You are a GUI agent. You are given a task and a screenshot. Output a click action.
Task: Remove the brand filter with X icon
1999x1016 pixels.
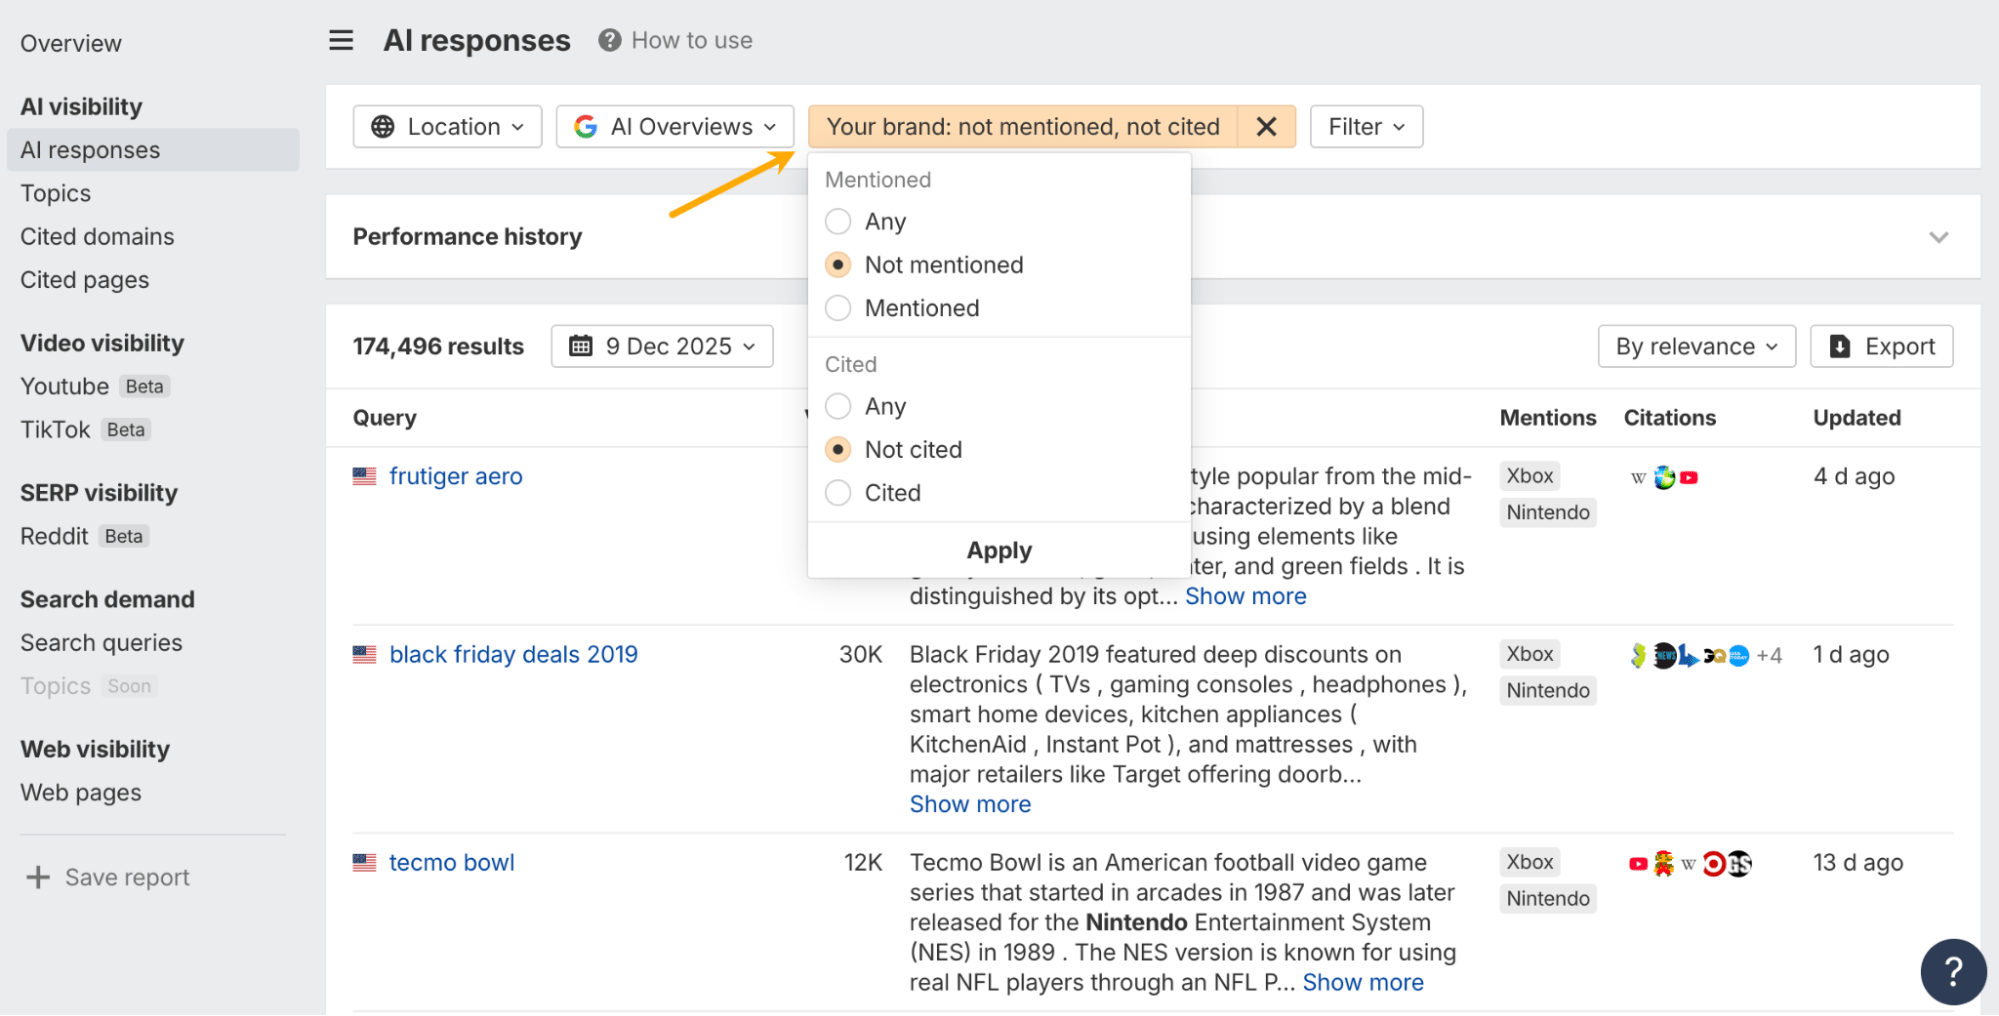coord(1266,127)
